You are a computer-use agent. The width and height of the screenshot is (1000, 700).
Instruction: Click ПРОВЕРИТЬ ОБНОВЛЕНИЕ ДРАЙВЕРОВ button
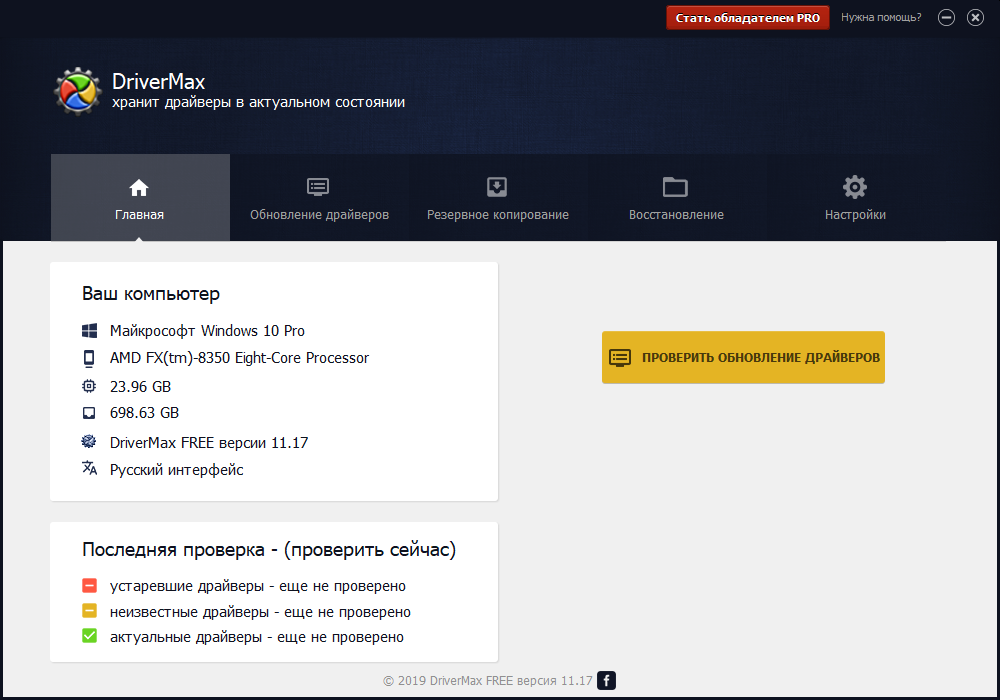pos(743,357)
